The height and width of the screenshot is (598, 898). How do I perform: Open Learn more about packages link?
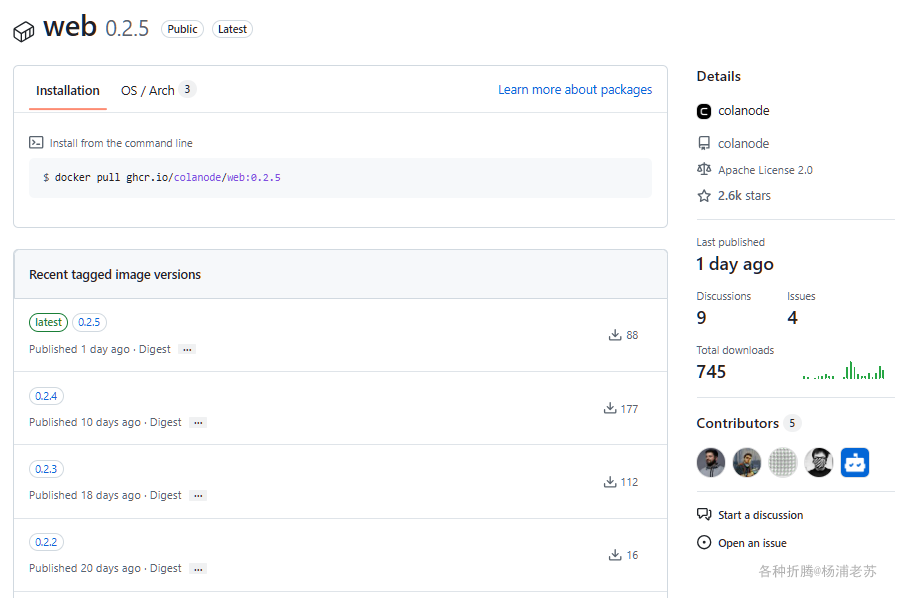pyautogui.click(x=575, y=89)
